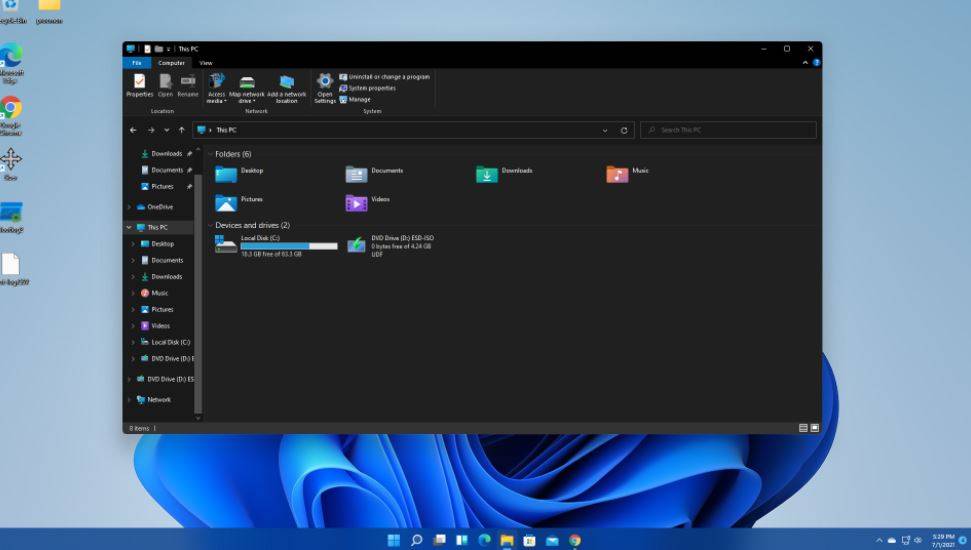Image resolution: width=971 pixels, height=550 pixels.
Task: Select OneDrive in navigation pane
Action: click(x=155, y=207)
